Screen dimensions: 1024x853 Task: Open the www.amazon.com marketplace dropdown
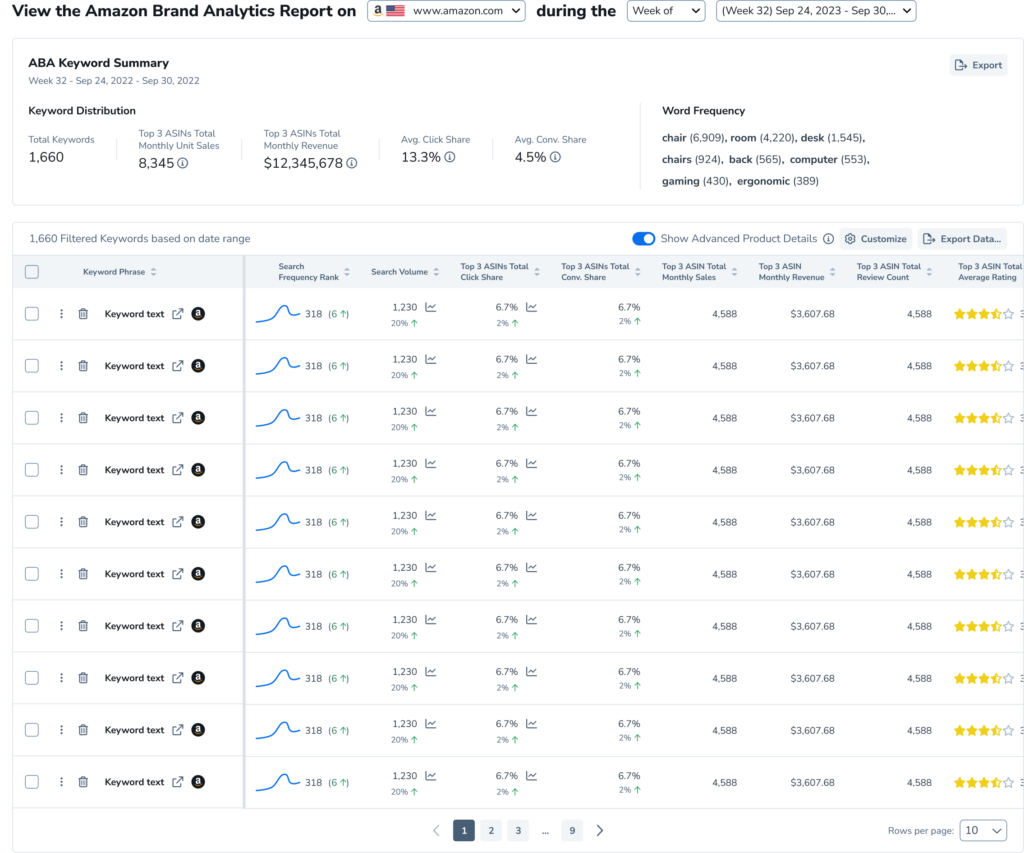(446, 11)
